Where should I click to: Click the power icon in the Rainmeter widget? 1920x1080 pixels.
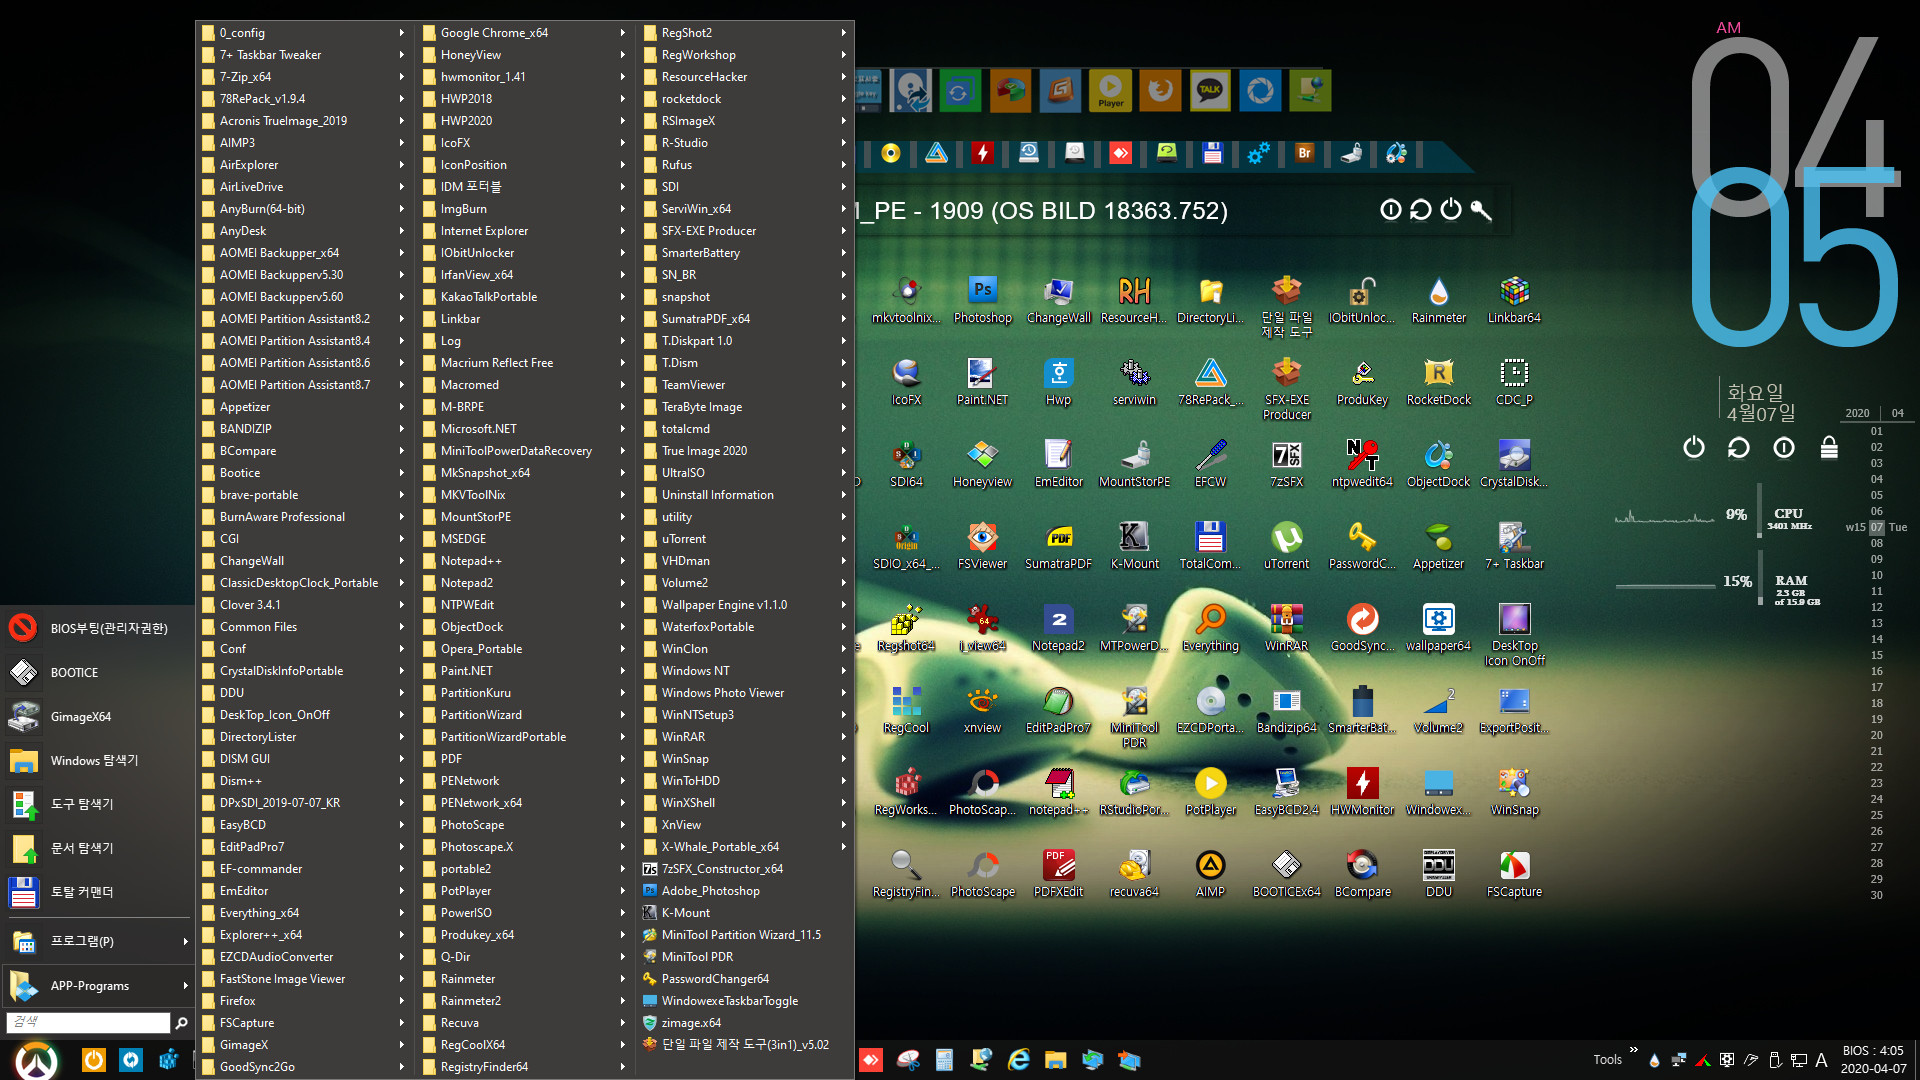tap(1693, 447)
